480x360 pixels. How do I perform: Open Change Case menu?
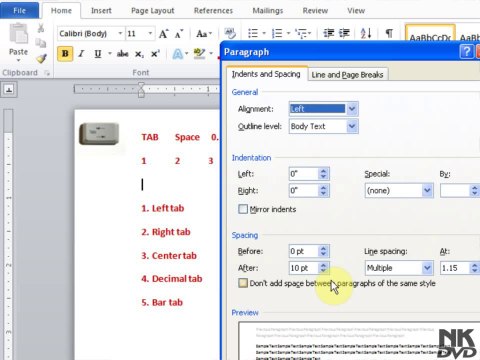click(x=204, y=34)
